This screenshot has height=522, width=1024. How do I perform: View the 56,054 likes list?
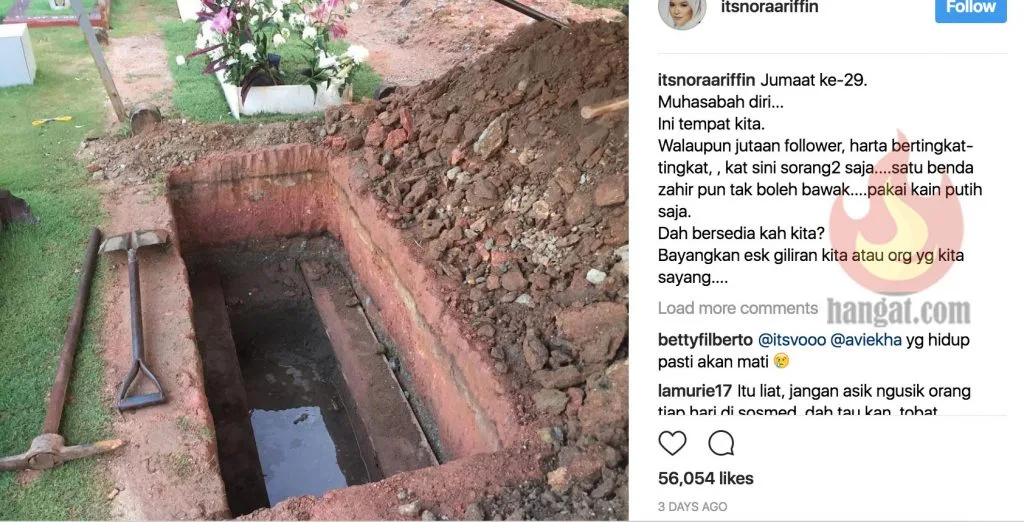[x=705, y=478]
